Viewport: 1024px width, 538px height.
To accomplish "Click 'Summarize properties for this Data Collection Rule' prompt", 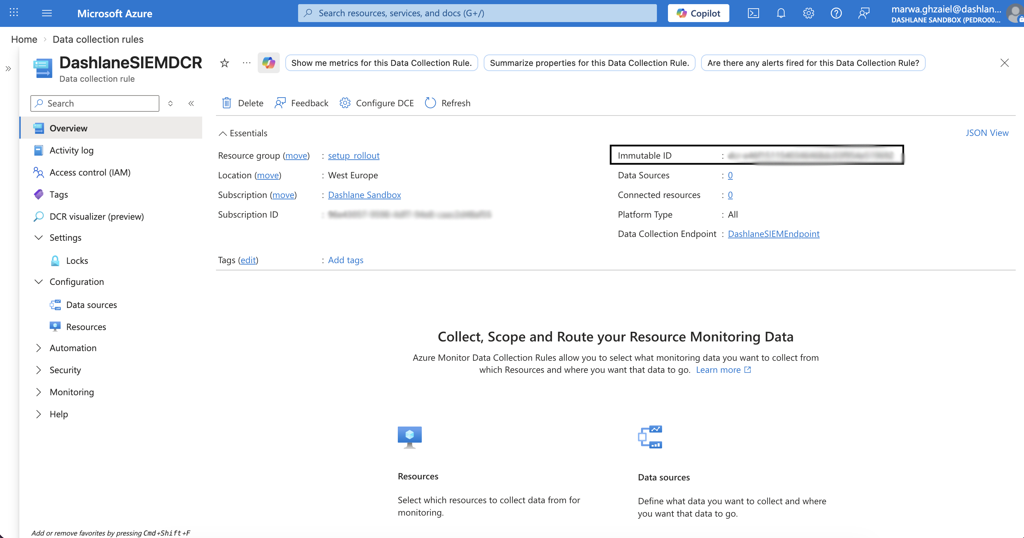I will (589, 63).
